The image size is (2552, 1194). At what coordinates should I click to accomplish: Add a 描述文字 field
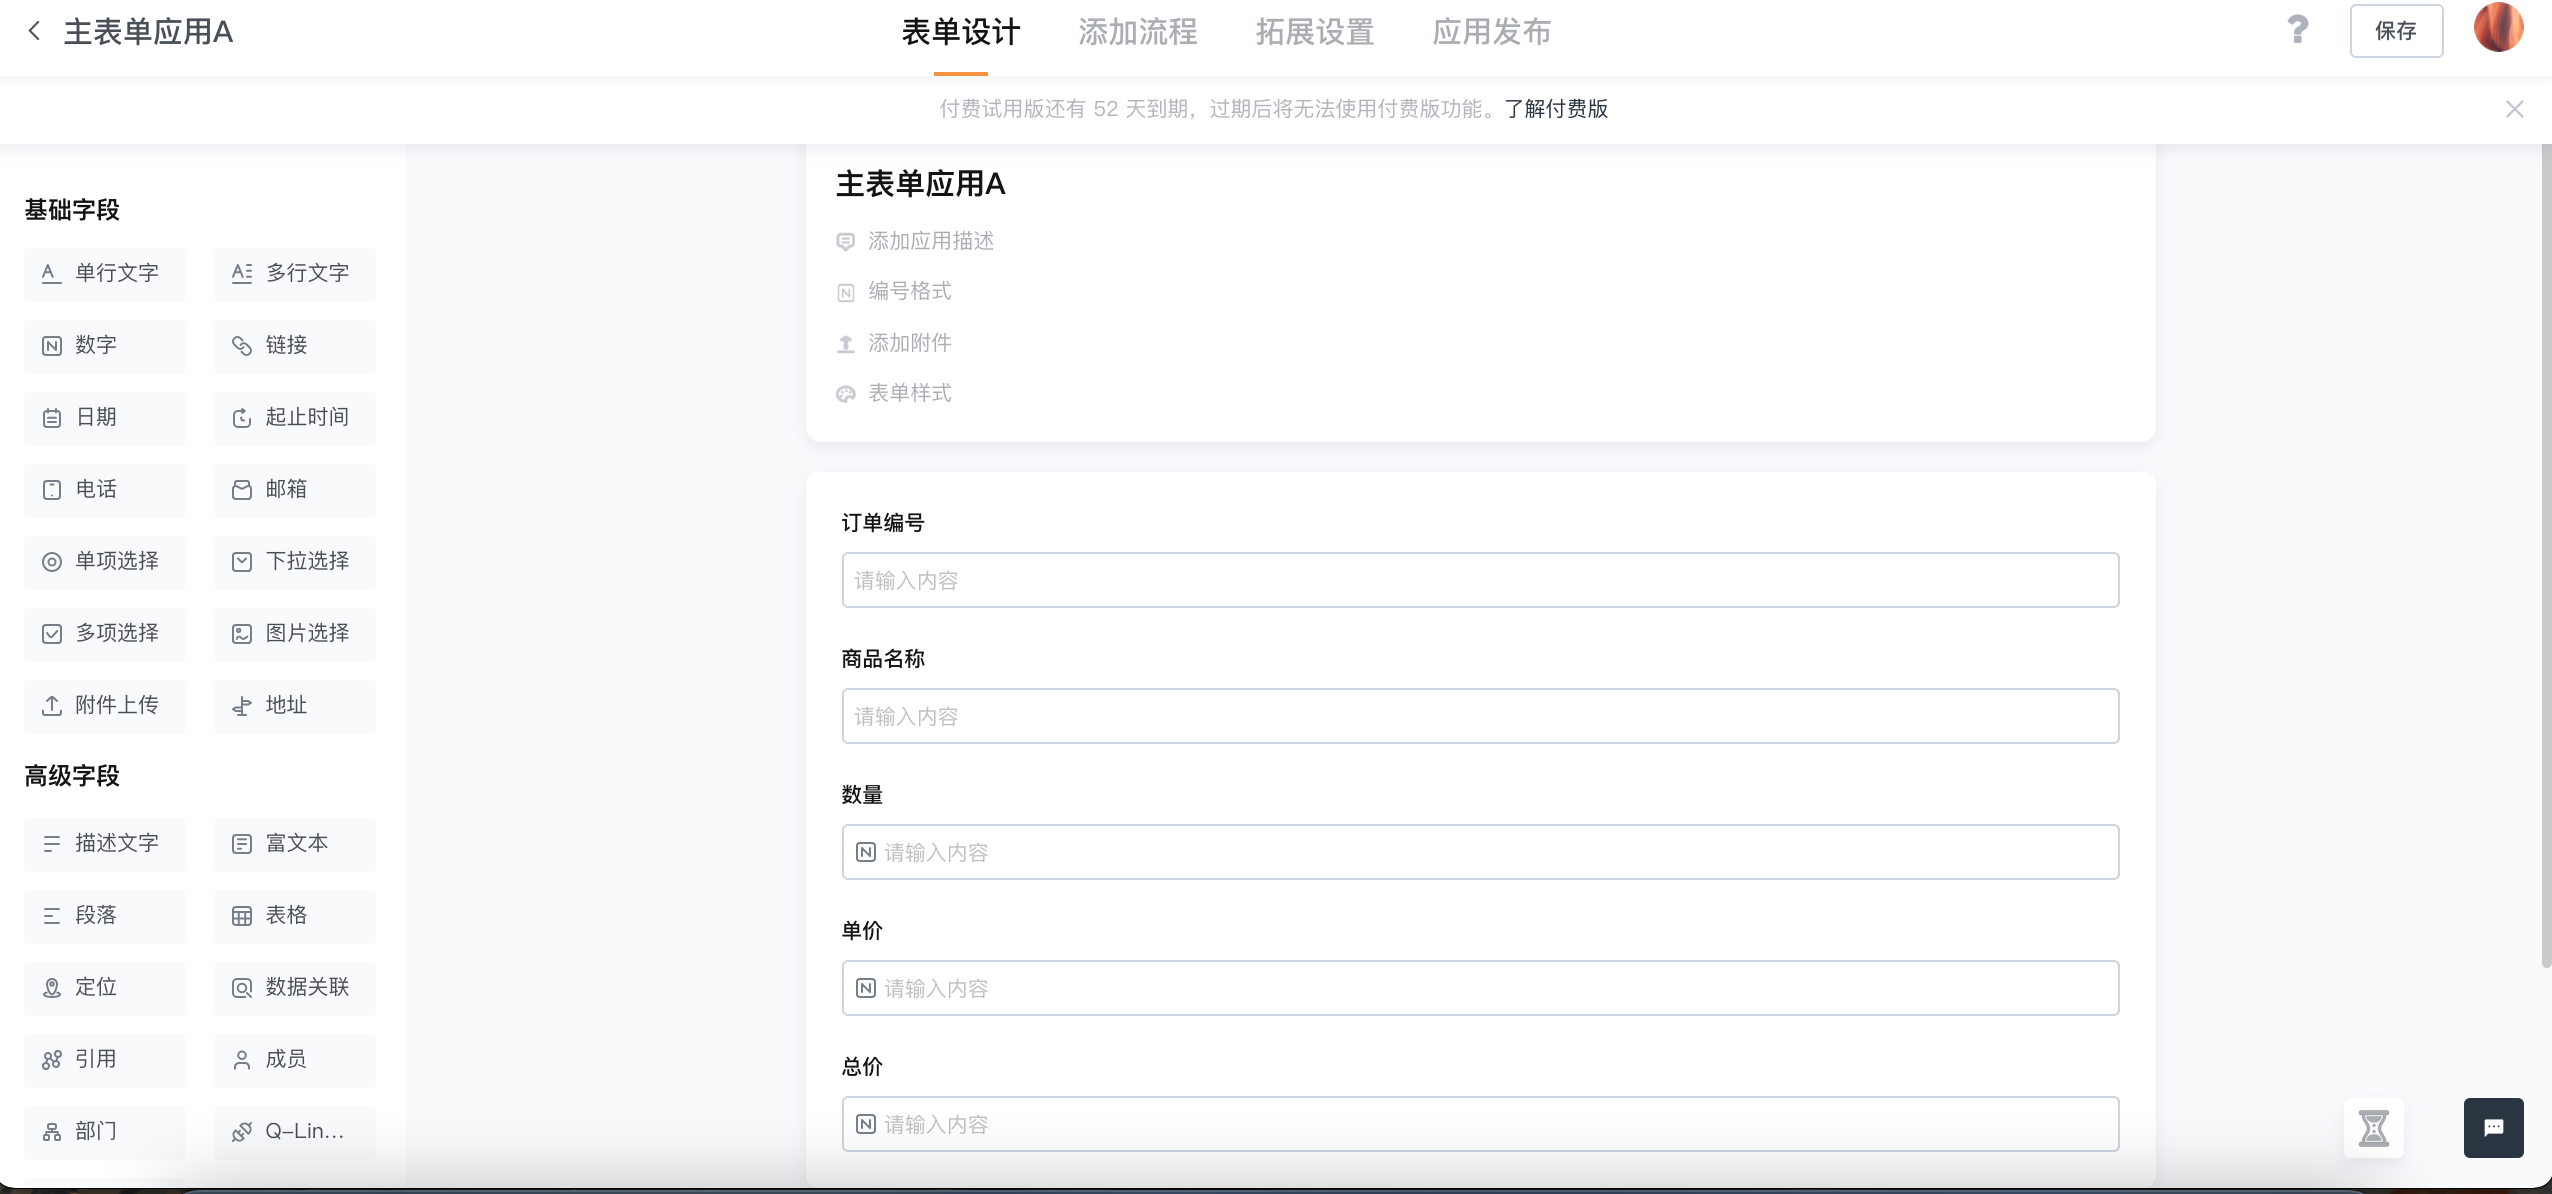105,844
